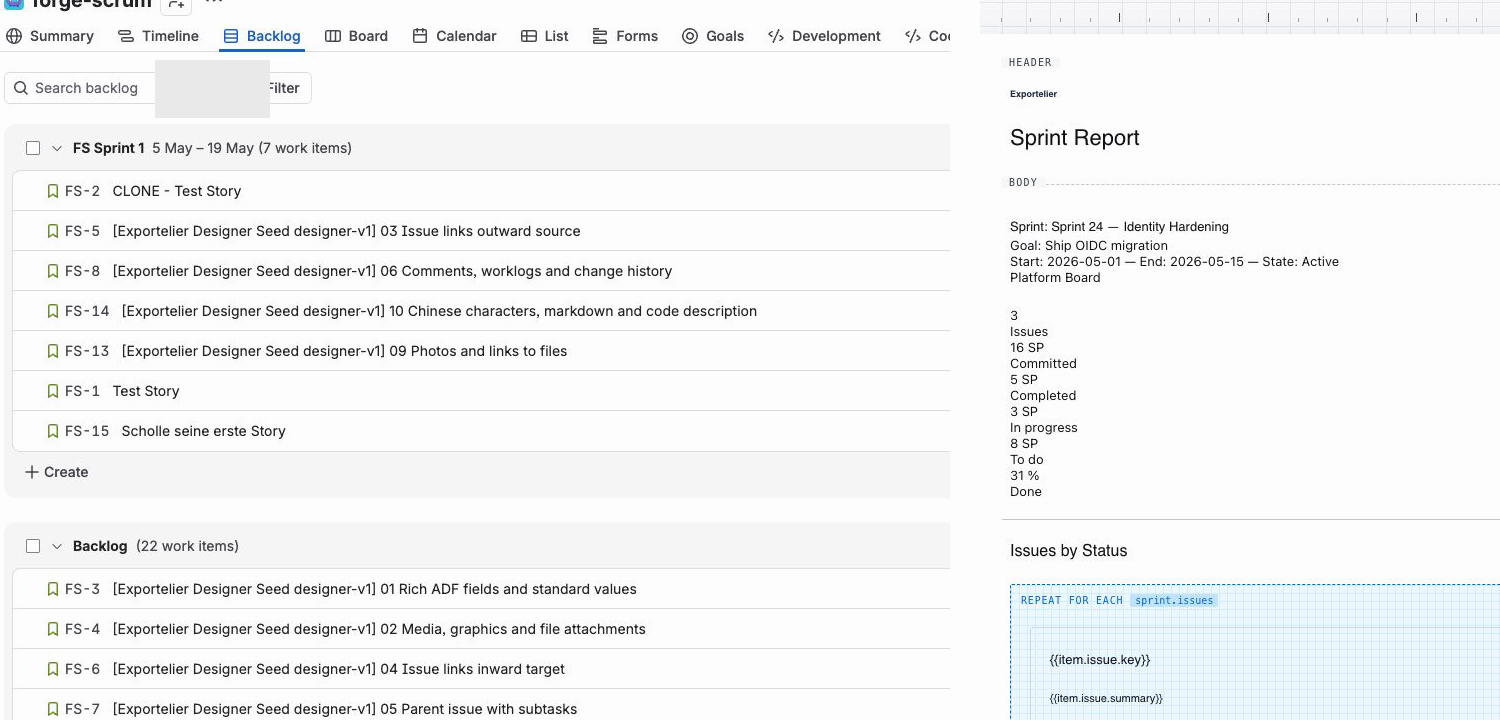Switch to the Timeline tab
The height and width of the screenshot is (720, 1500).
158,36
